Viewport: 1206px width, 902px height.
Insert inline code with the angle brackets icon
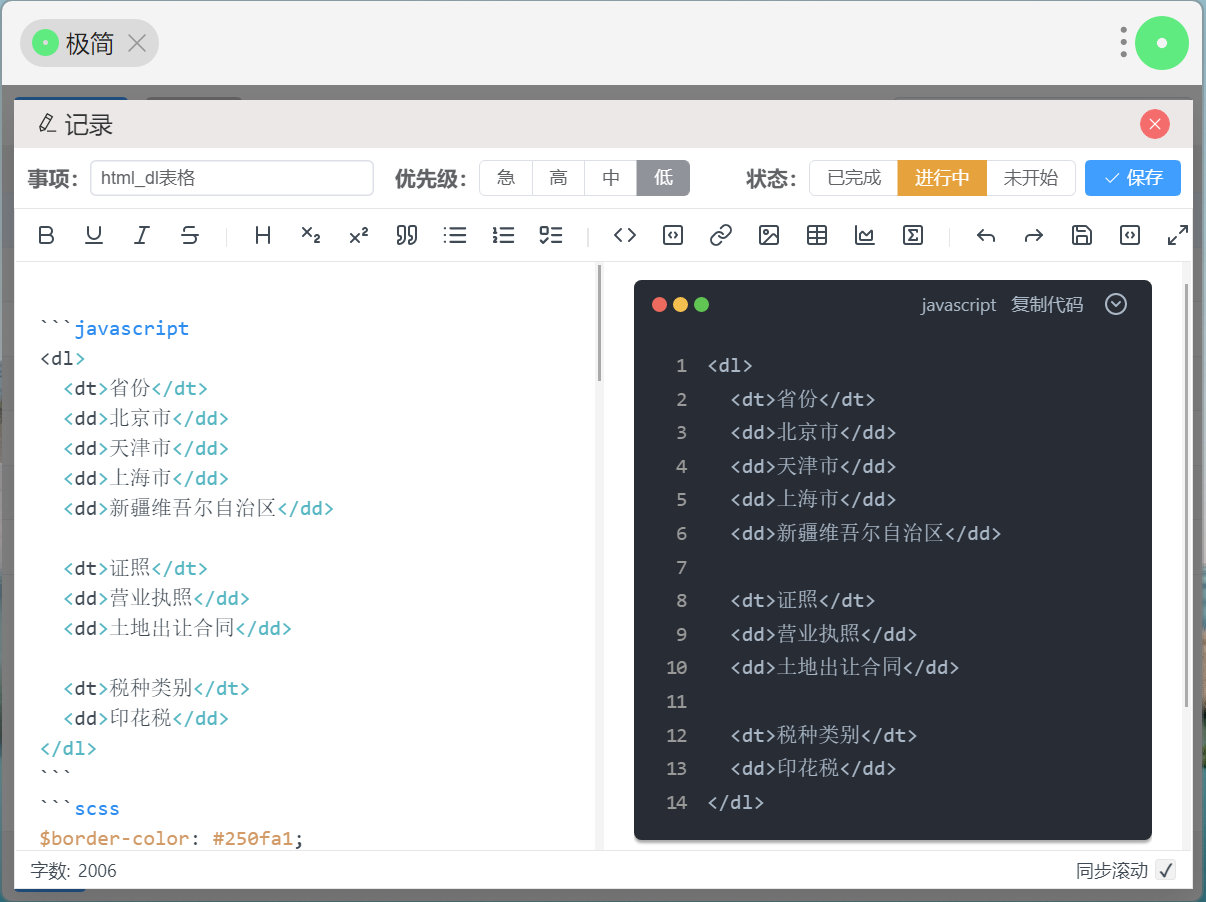[x=625, y=235]
